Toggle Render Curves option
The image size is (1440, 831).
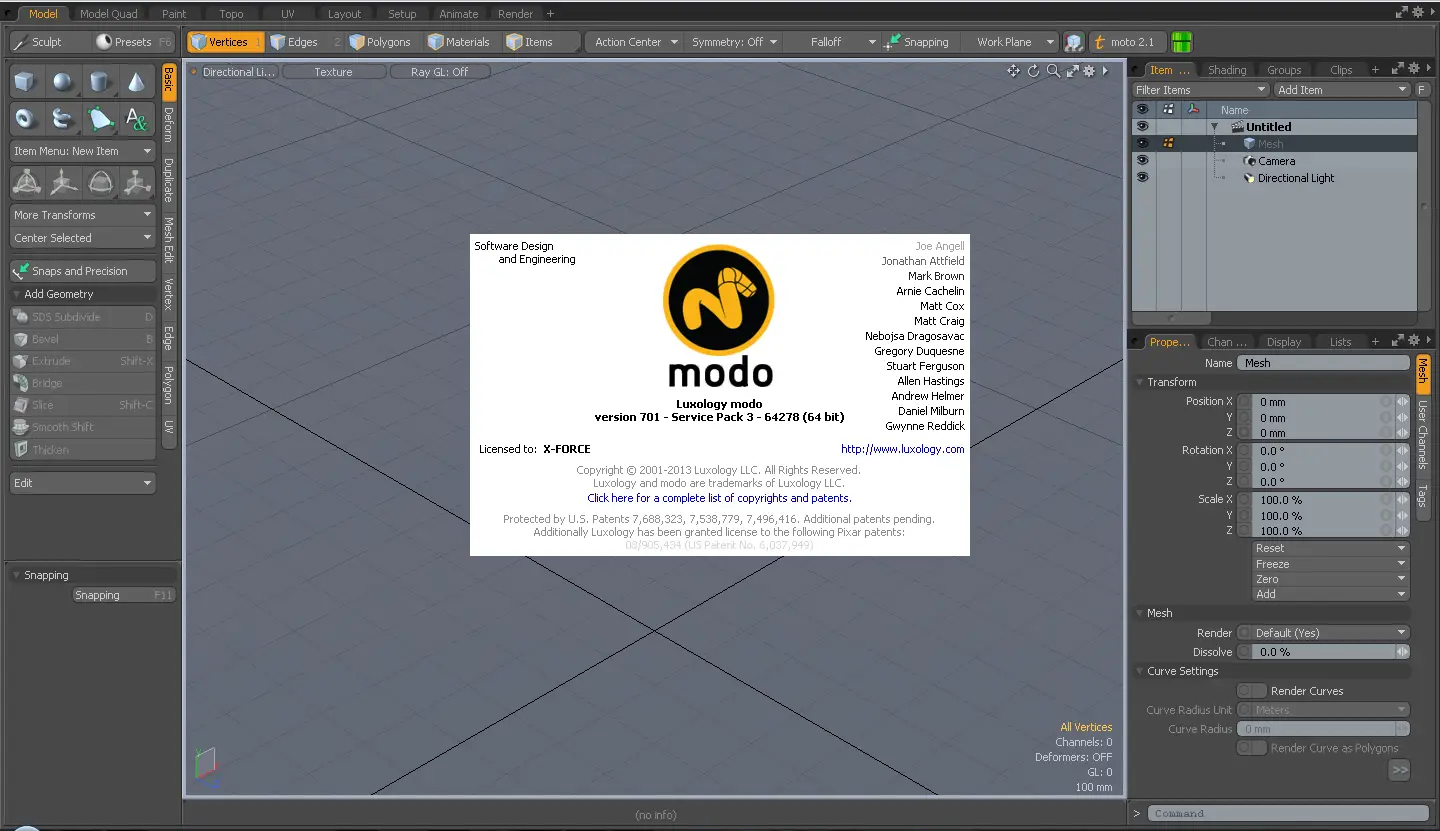1252,691
